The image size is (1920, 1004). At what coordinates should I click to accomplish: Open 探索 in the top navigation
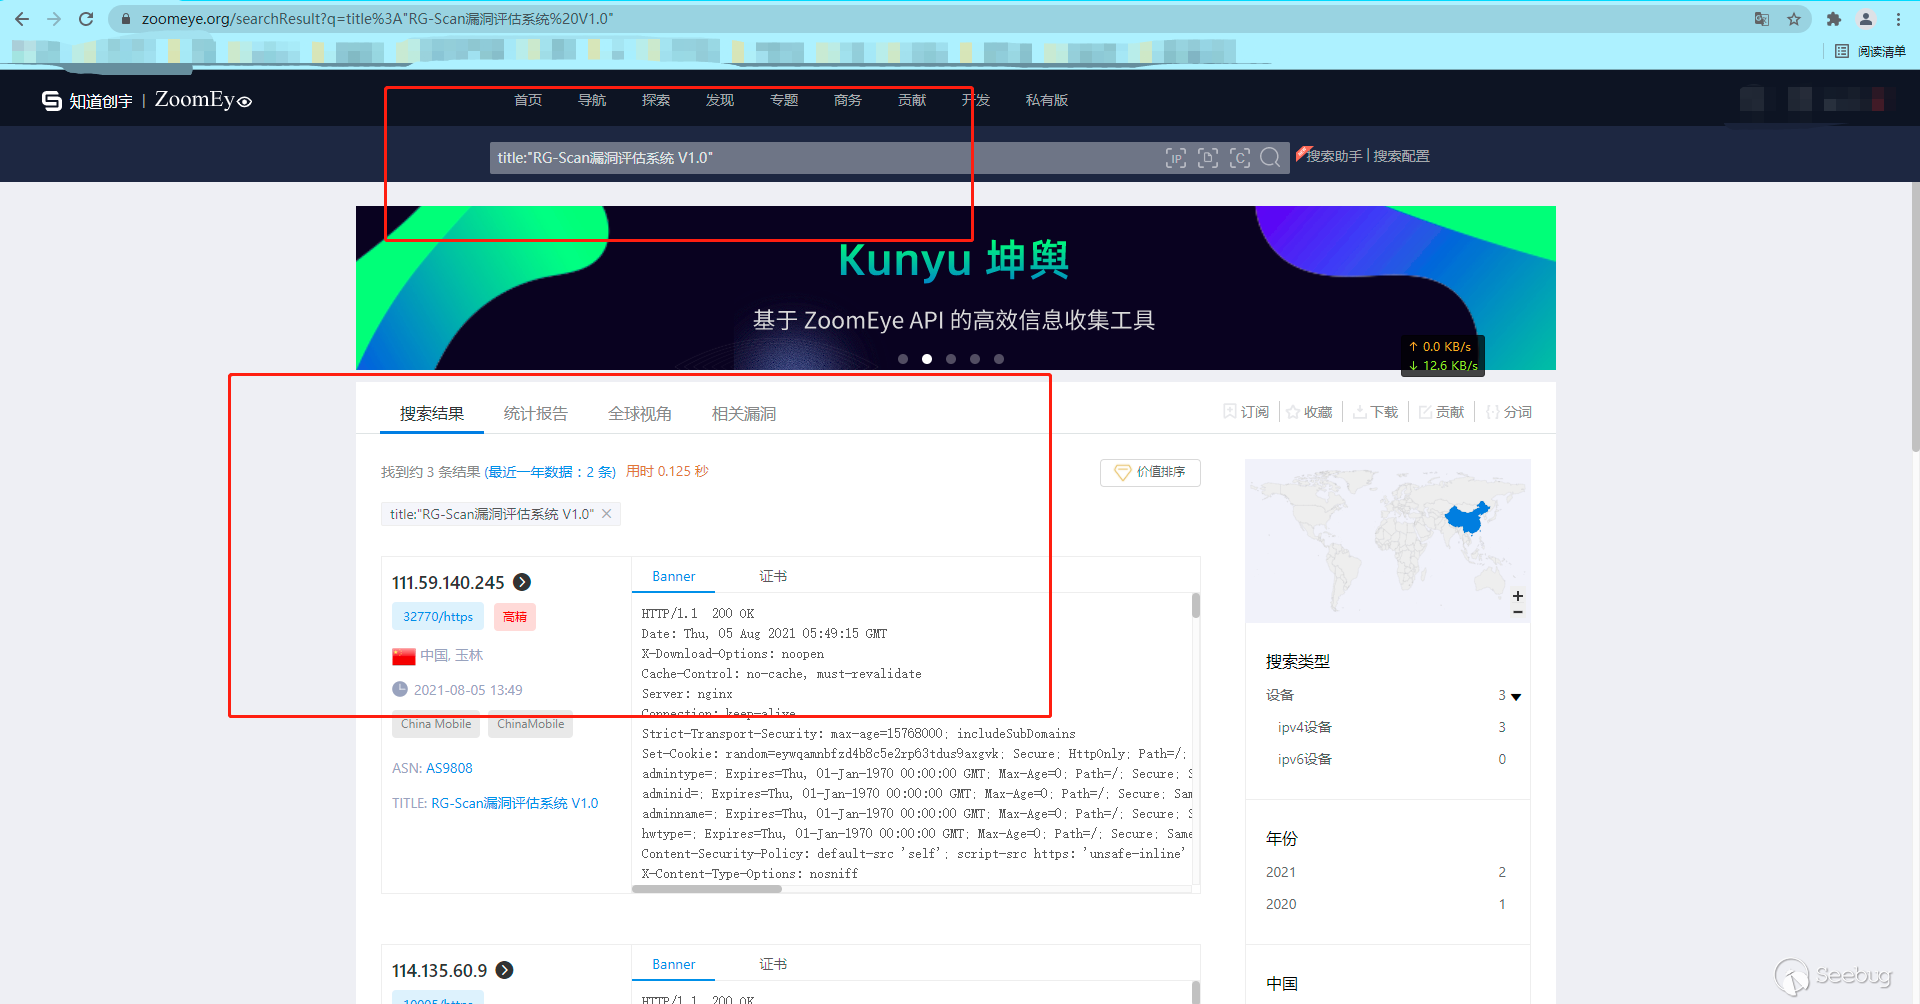point(656,100)
